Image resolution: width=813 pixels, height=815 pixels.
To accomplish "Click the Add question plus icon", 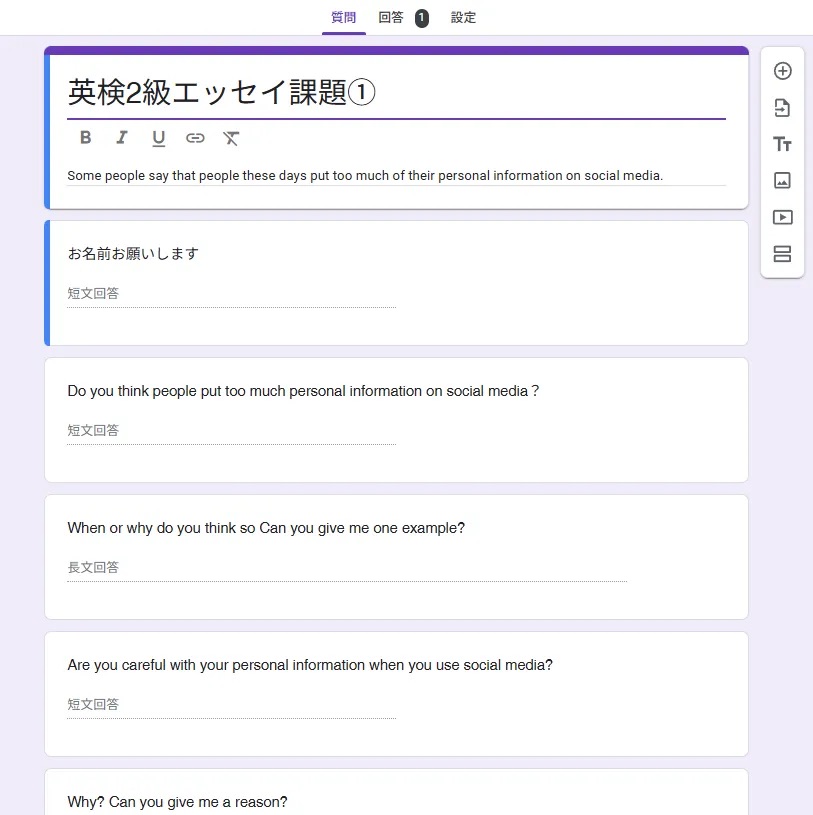I will click(782, 71).
